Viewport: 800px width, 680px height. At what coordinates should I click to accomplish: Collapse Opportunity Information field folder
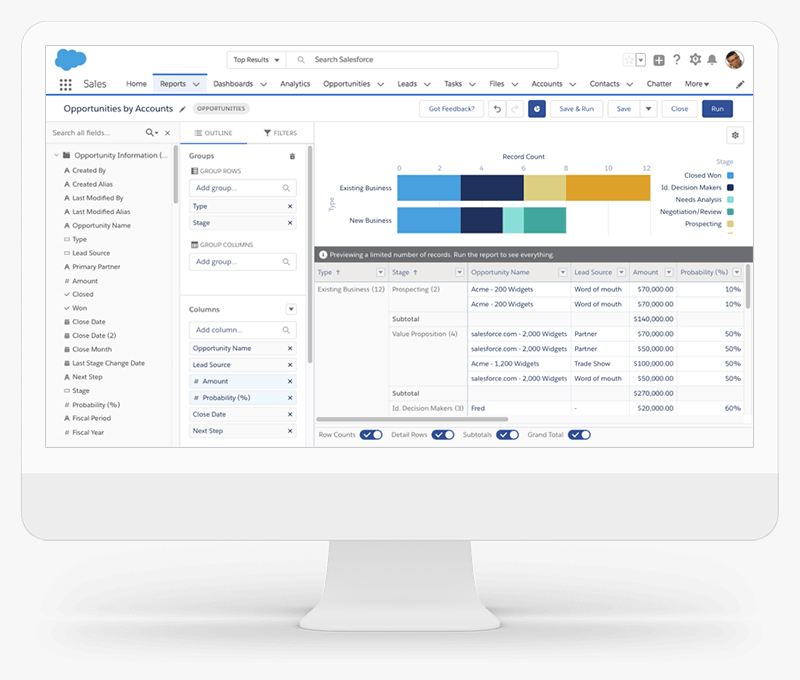click(57, 155)
